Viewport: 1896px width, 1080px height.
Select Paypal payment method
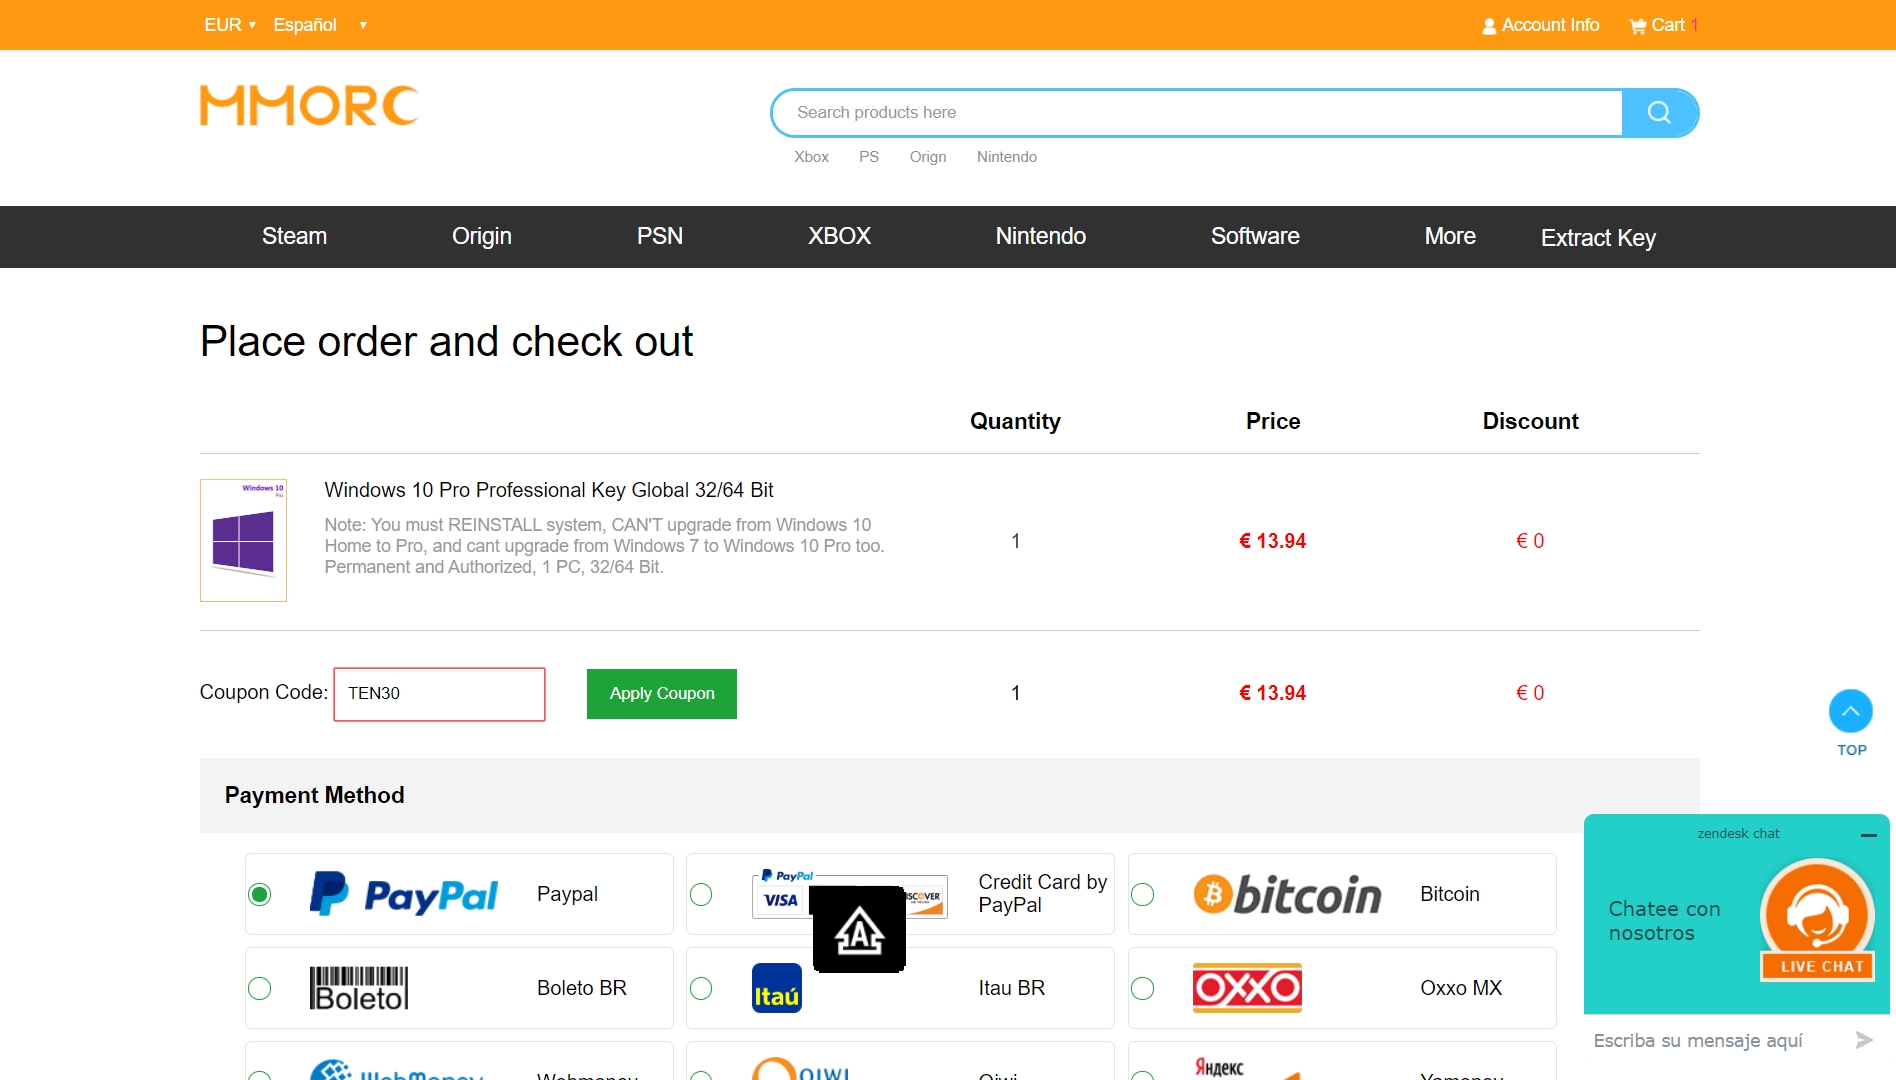coord(260,894)
